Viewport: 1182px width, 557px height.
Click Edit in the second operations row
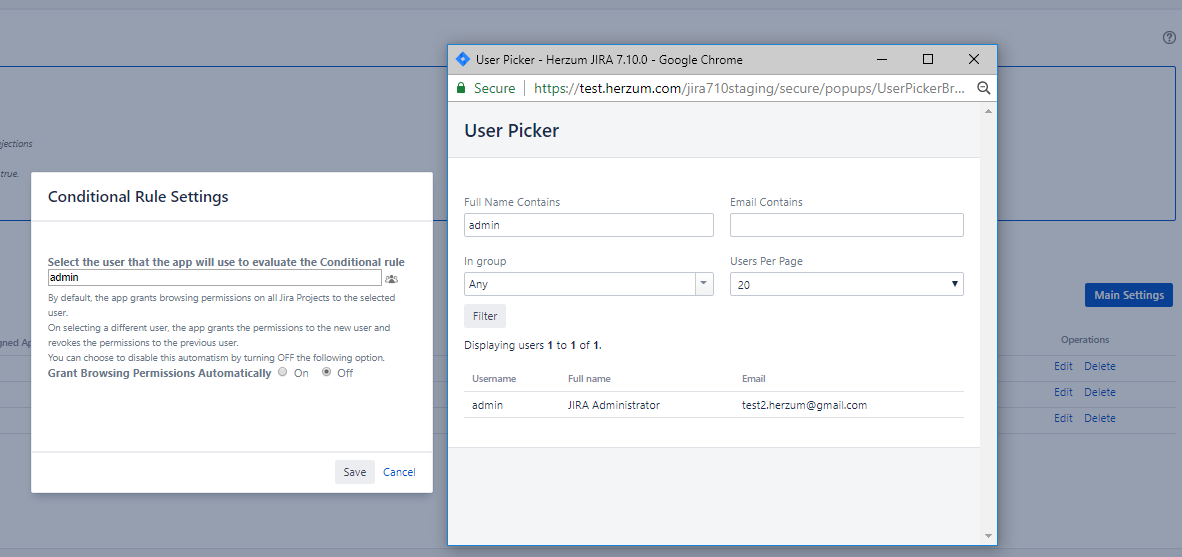click(1063, 392)
